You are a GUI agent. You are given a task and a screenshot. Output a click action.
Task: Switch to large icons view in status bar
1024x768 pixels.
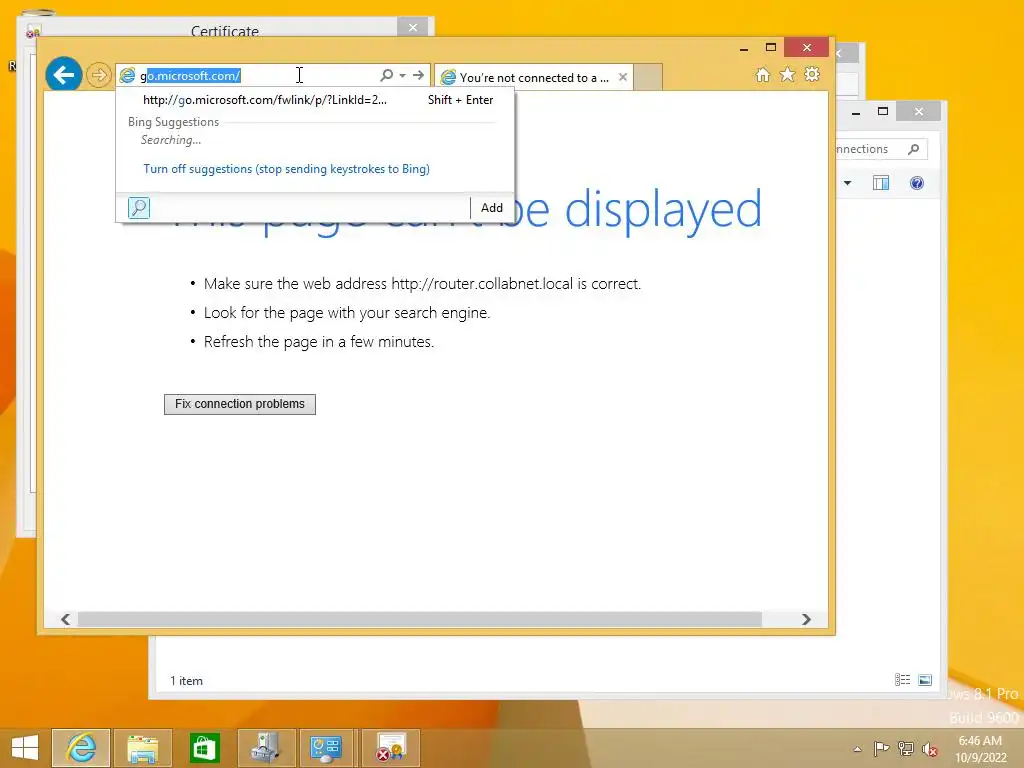click(x=925, y=680)
